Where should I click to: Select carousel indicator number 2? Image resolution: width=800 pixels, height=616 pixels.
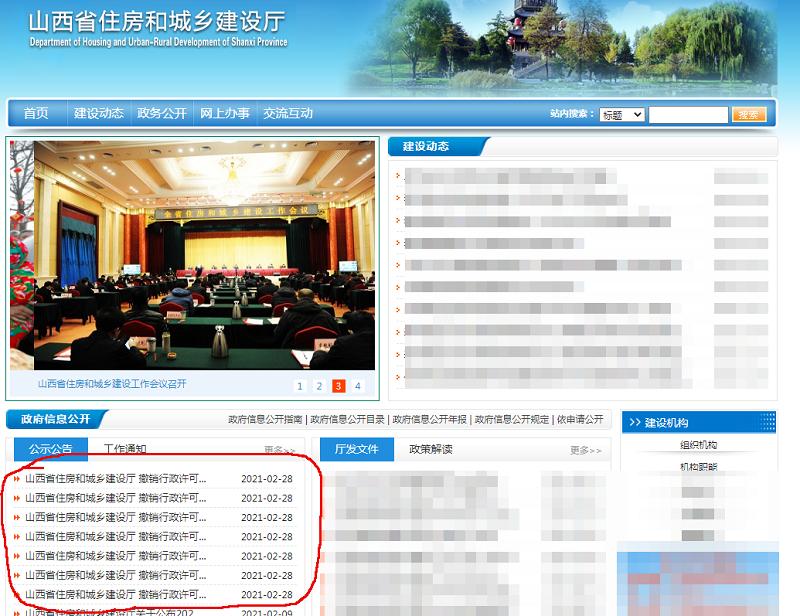point(319,385)
